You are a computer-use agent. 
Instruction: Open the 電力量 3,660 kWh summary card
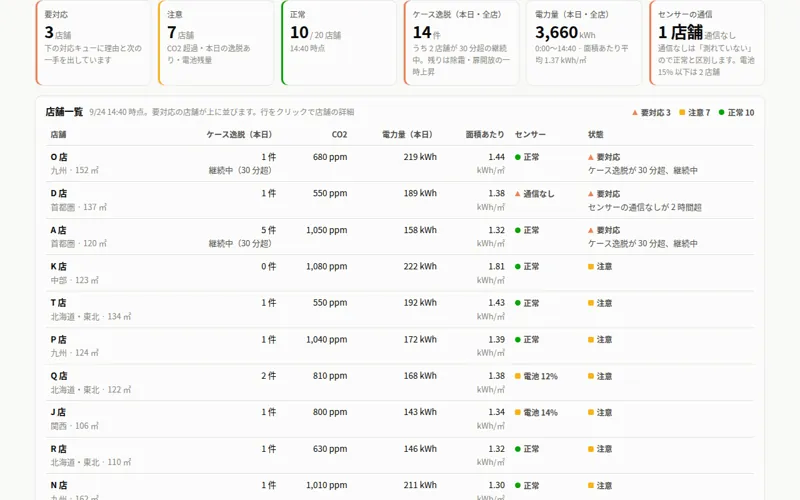pyautogui.click(x=584, y=43)
